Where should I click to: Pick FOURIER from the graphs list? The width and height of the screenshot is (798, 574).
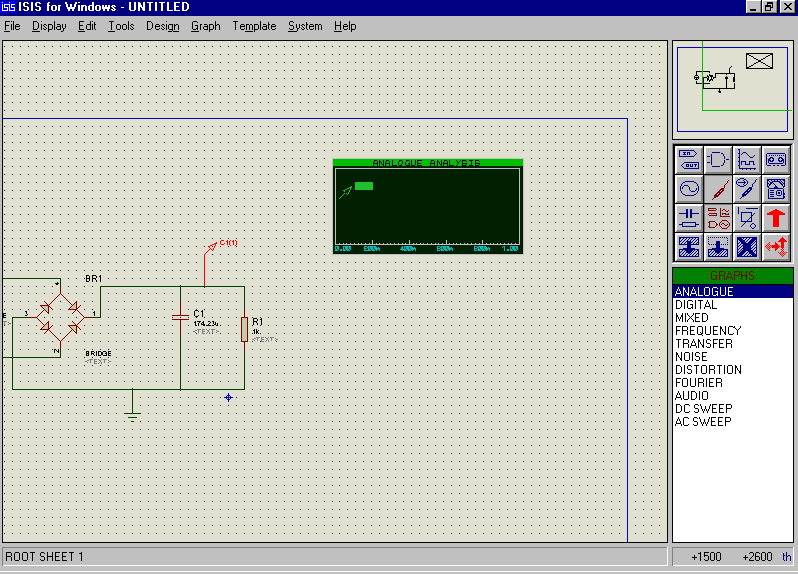(x=699, y=383)
